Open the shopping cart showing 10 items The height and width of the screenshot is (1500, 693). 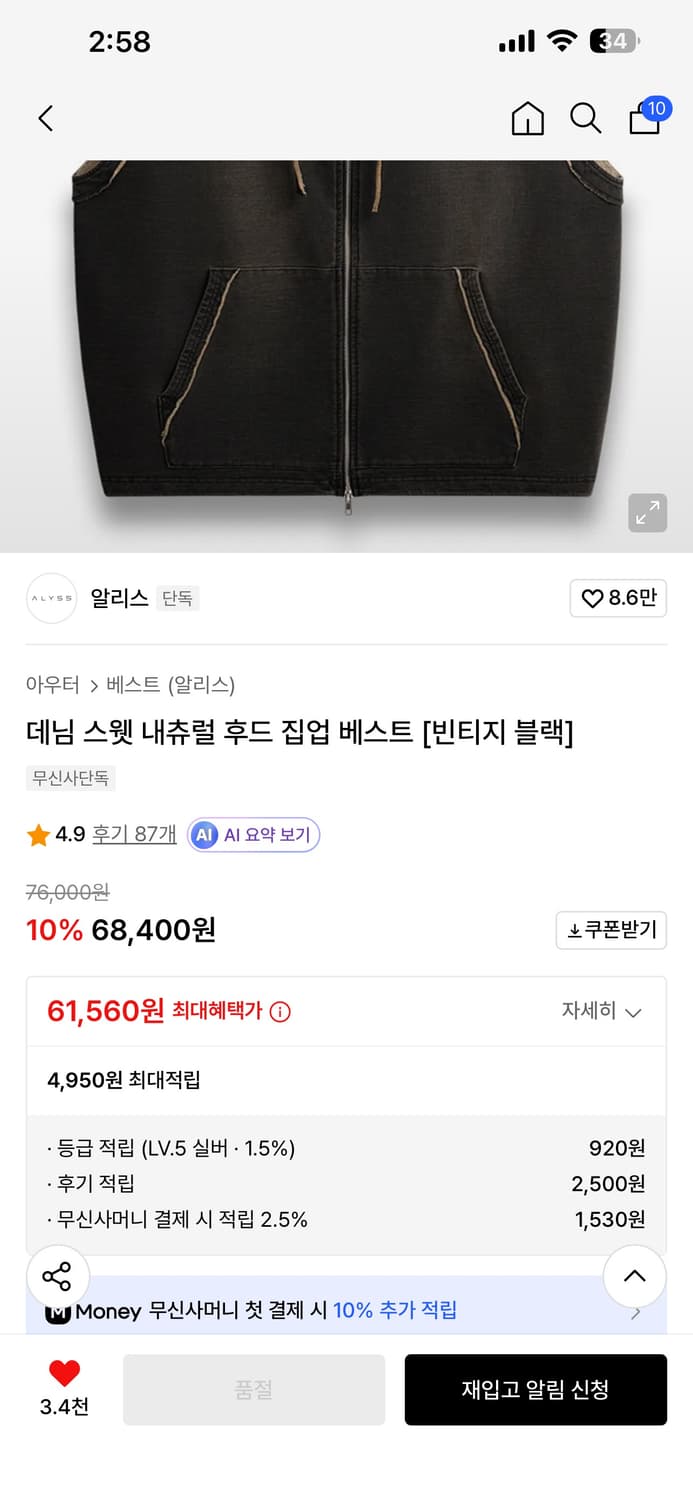[644, 117]
